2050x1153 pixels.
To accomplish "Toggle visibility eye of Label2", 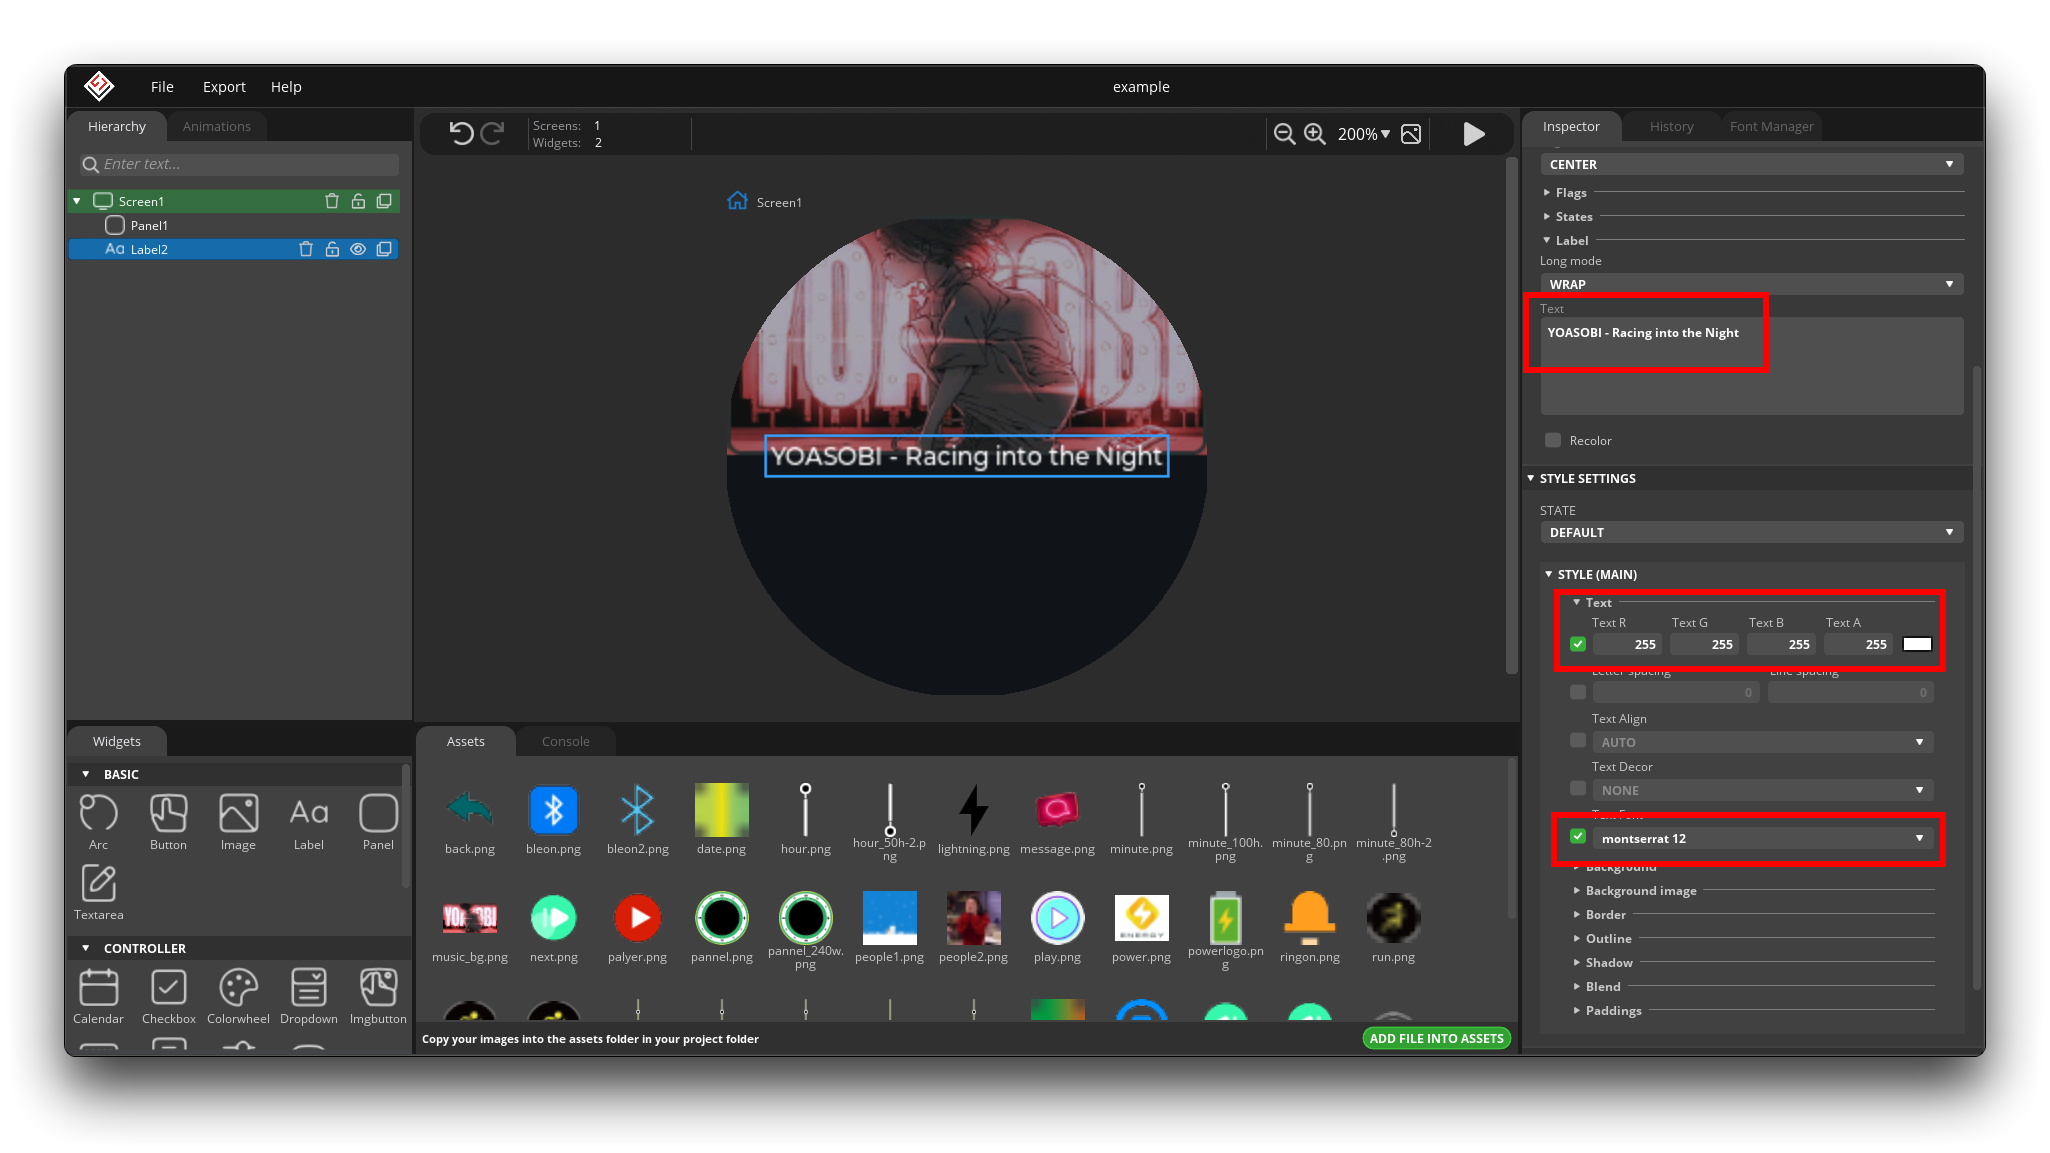I will coord(358,249).
